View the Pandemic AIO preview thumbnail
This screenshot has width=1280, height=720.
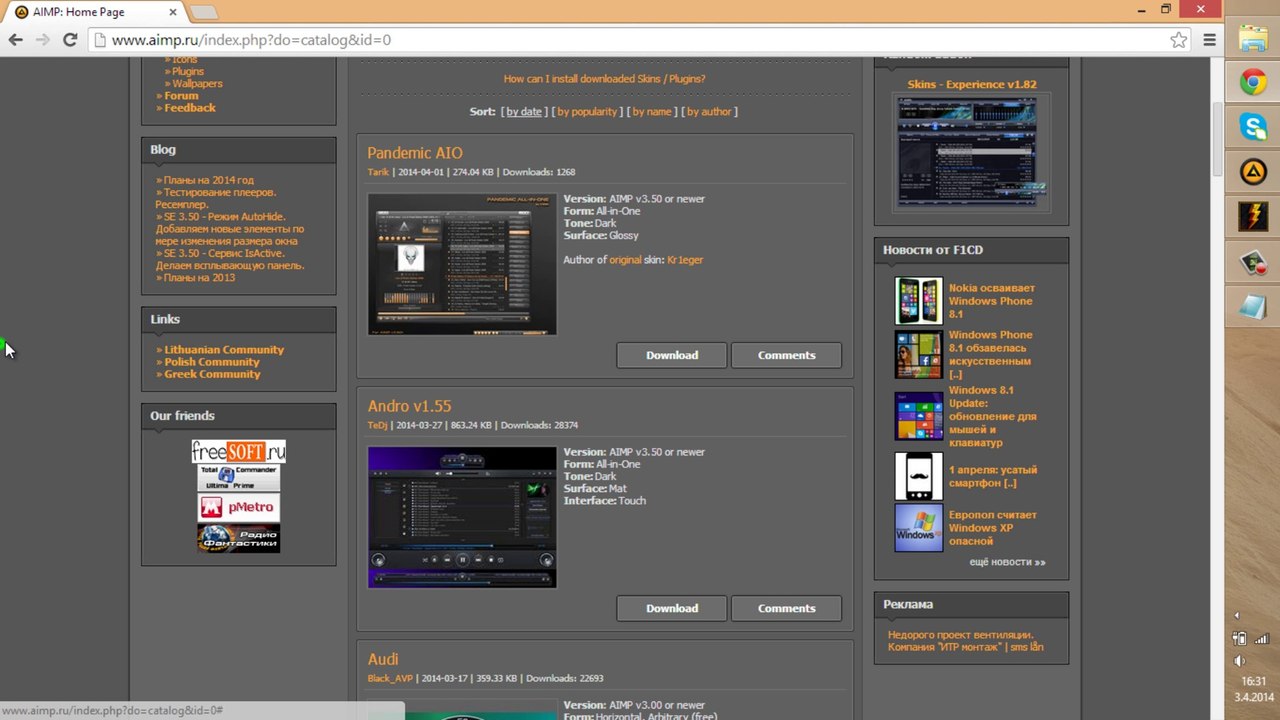pyautogui.click(x=462, y=264)
